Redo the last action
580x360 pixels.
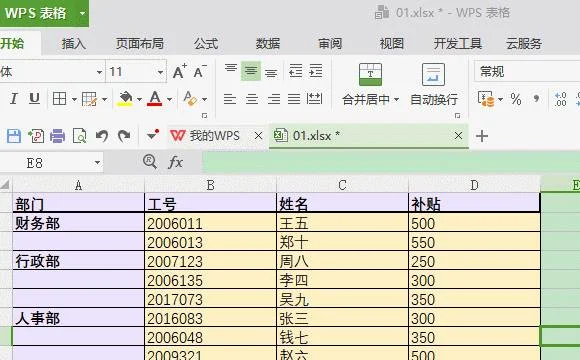click(x=124, y=136)
